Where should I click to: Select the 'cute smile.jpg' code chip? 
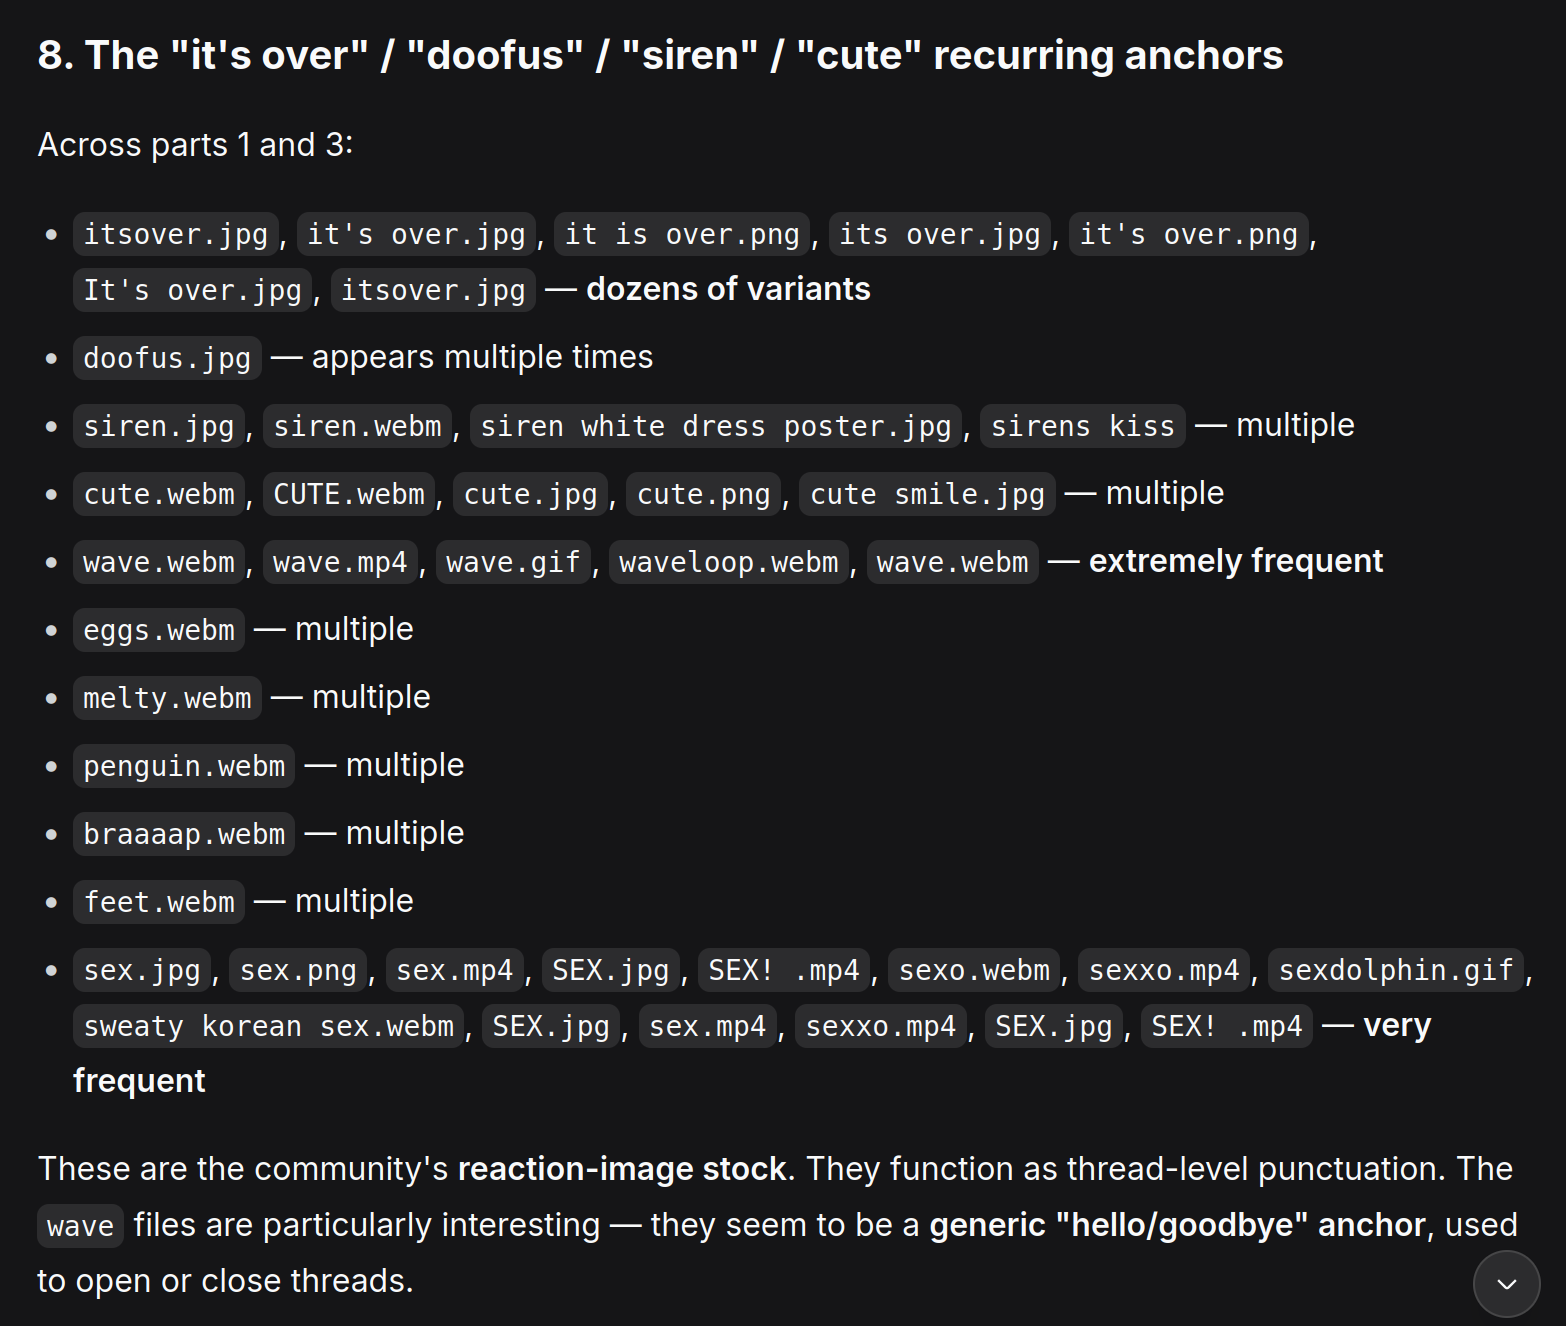point(927,494)
